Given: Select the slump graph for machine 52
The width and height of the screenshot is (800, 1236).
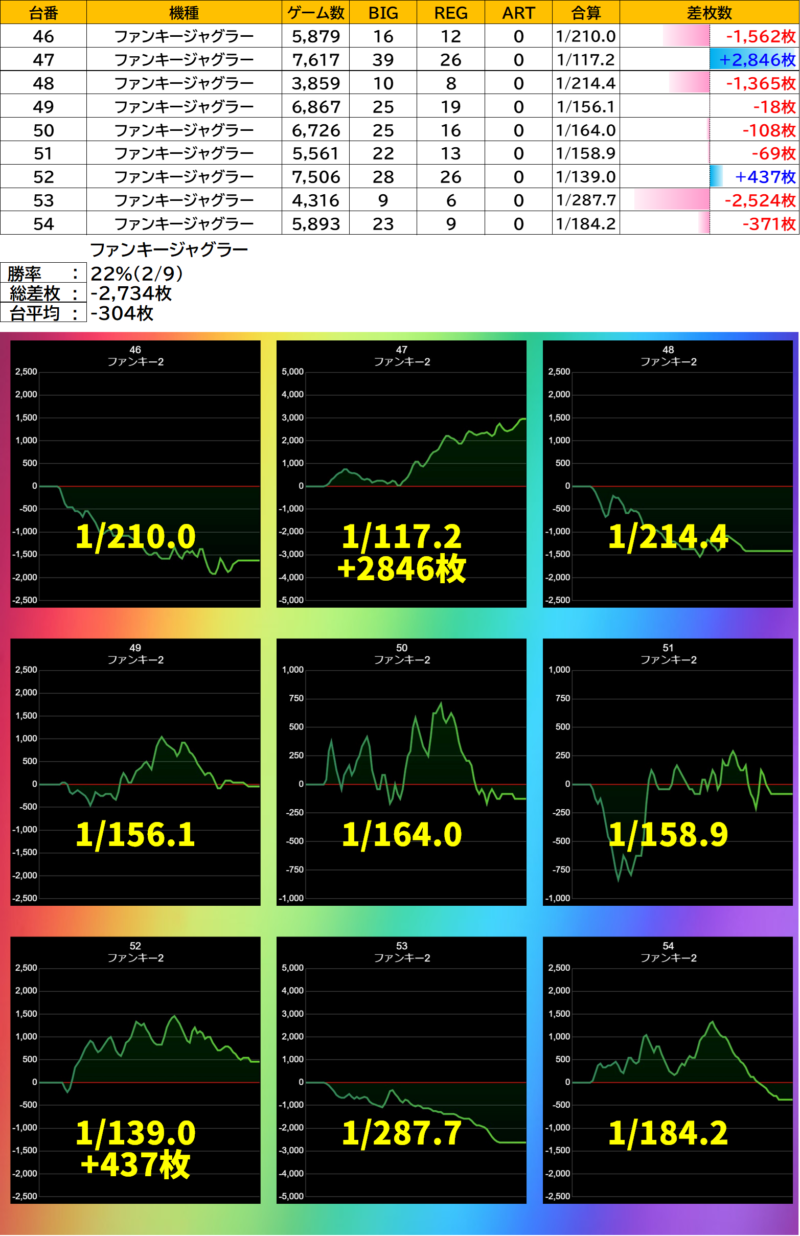Looking at the screenshot, I should 136,1070.
